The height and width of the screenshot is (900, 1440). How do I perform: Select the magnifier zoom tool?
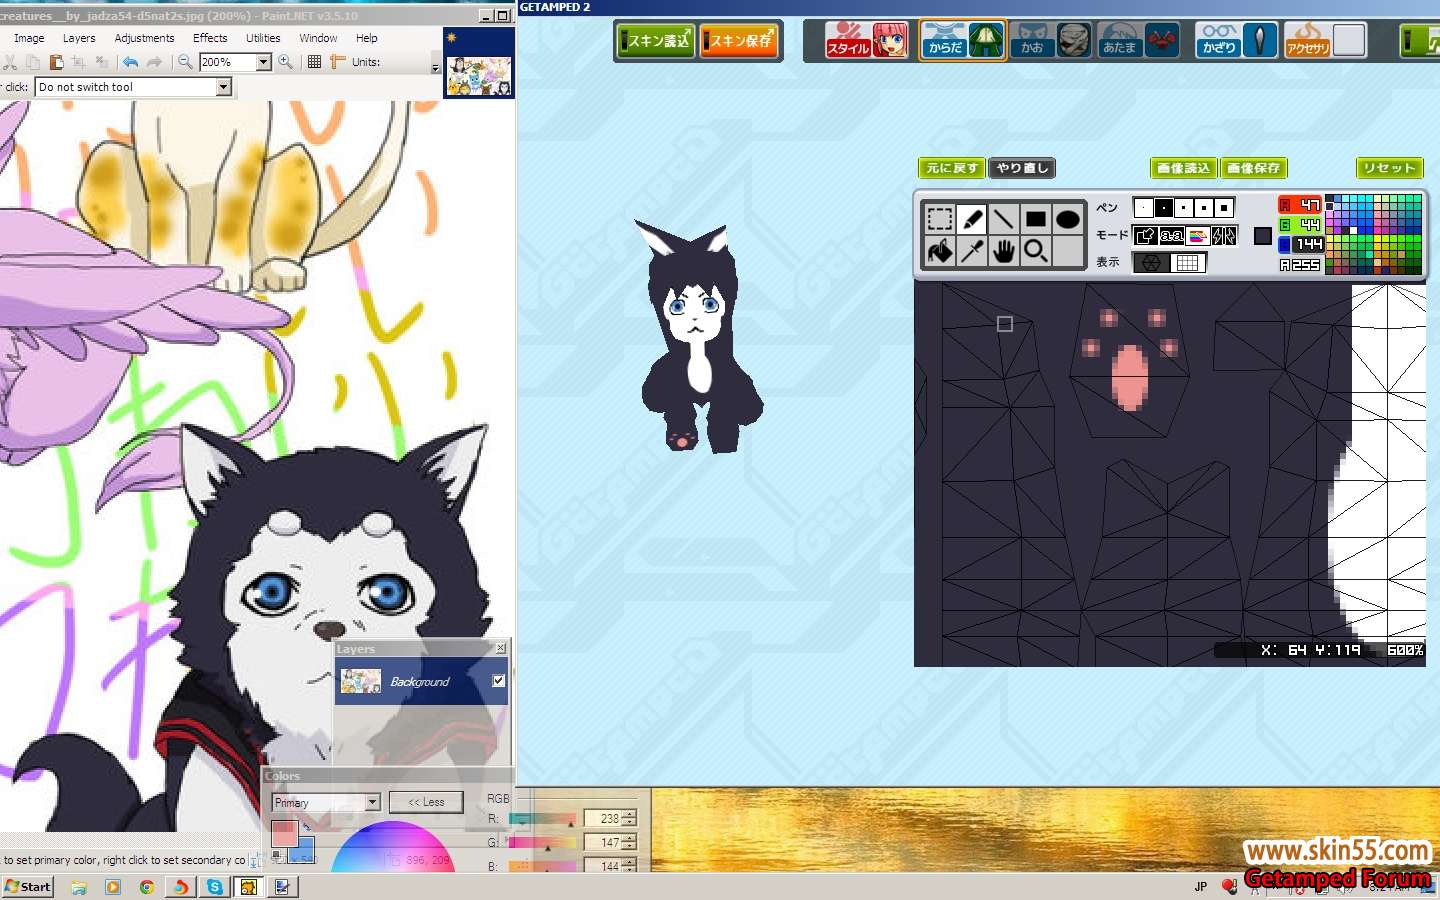pyautogui.click(x=1035, y=251)
